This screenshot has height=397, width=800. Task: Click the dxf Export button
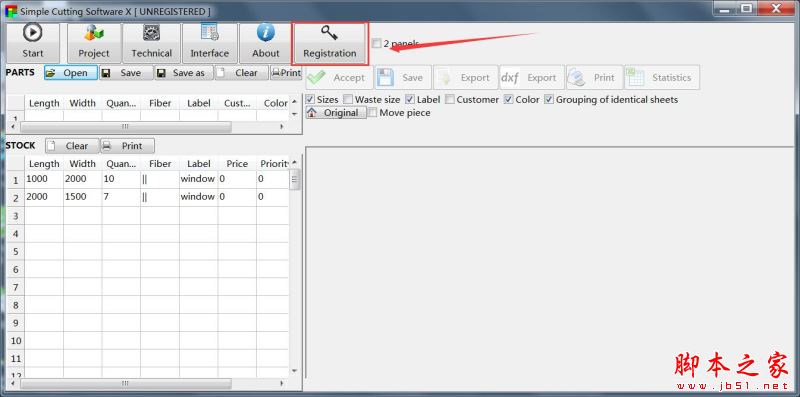(532, 78)
